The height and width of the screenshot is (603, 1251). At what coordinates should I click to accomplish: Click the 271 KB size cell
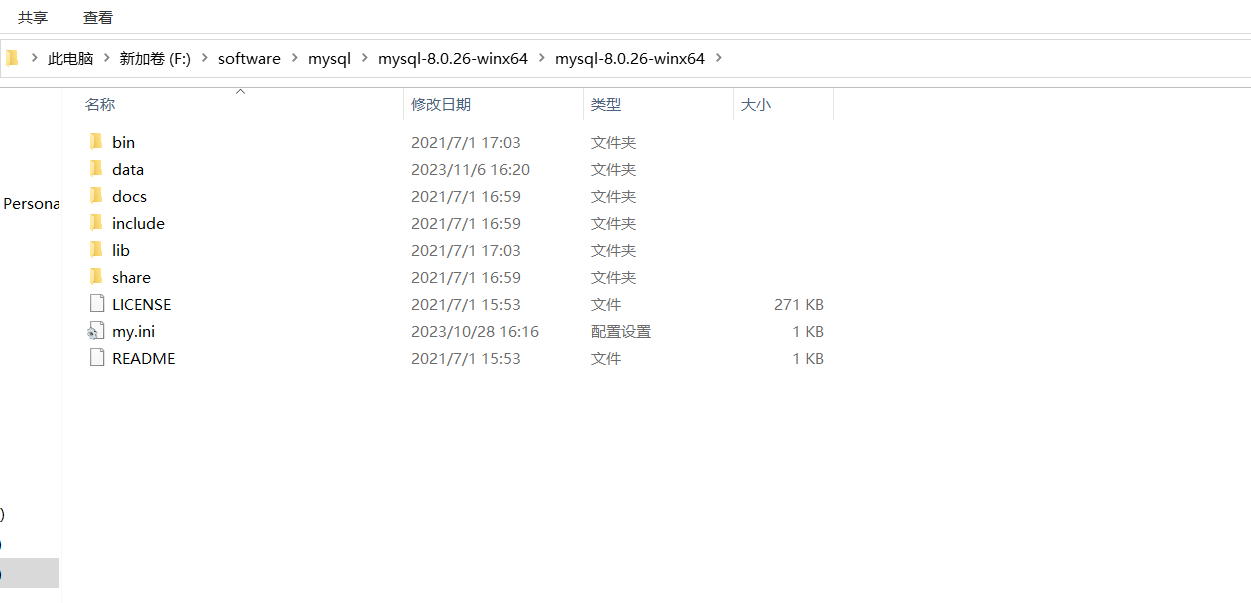click(x=799, y=304)
